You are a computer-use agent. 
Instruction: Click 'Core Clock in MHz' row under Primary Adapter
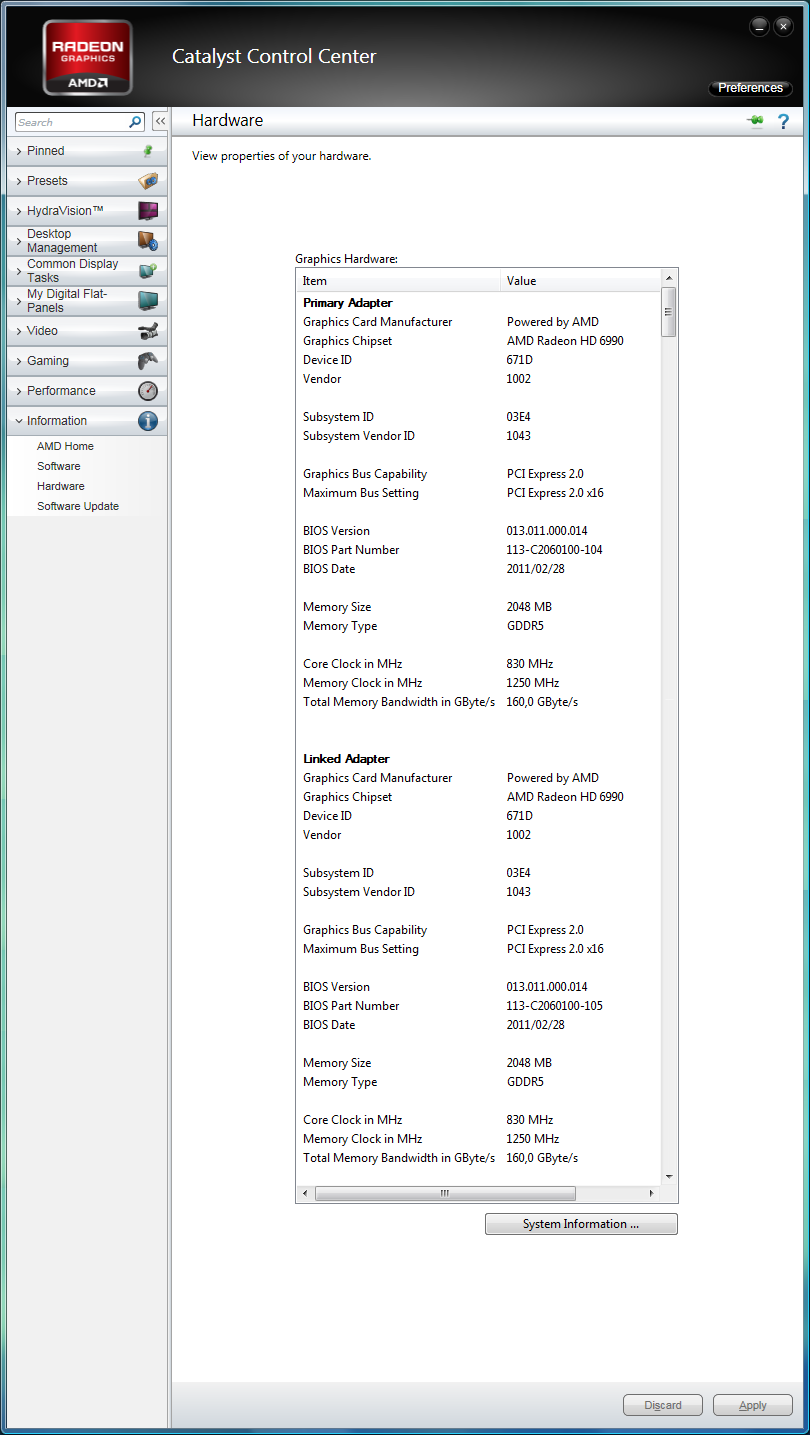[479, 664]
